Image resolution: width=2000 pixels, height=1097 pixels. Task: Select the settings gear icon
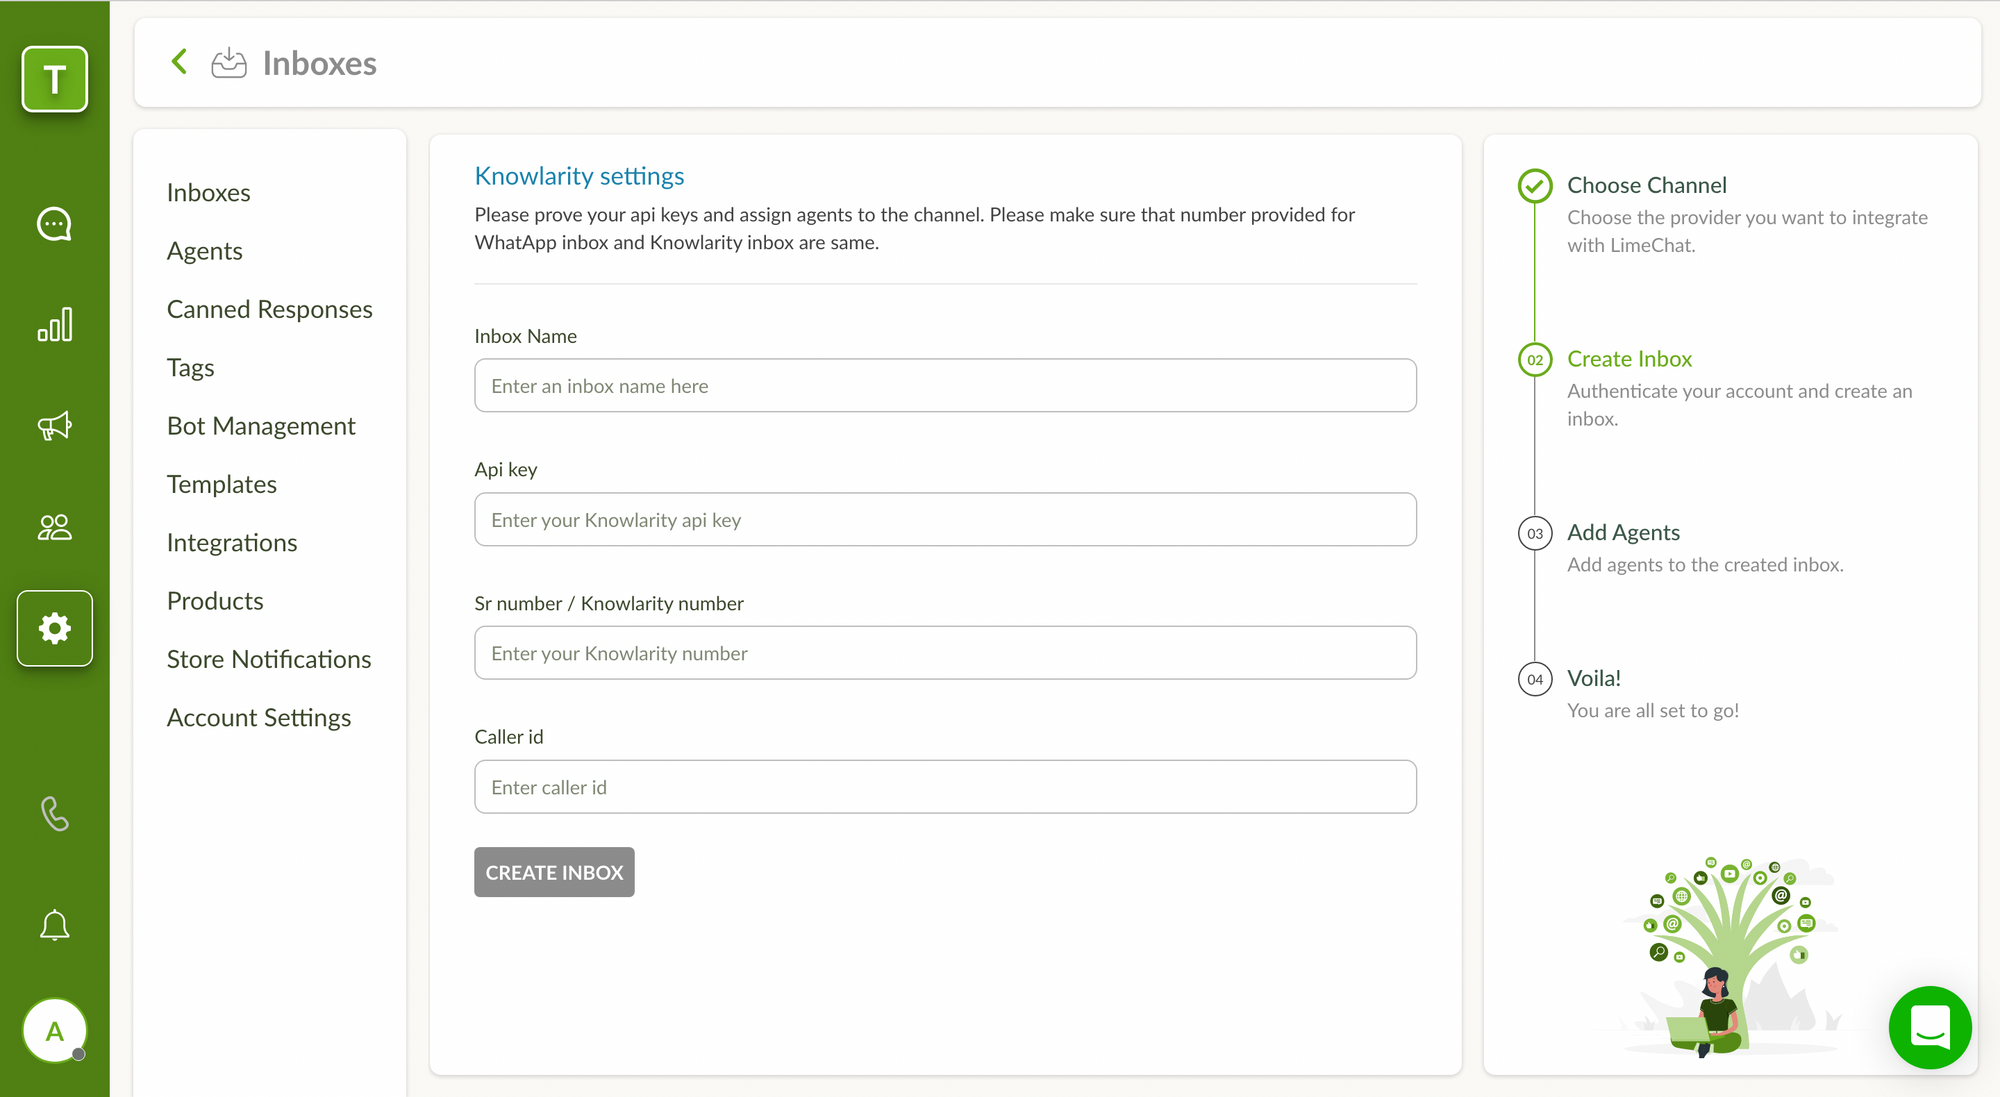coord(55,628)
